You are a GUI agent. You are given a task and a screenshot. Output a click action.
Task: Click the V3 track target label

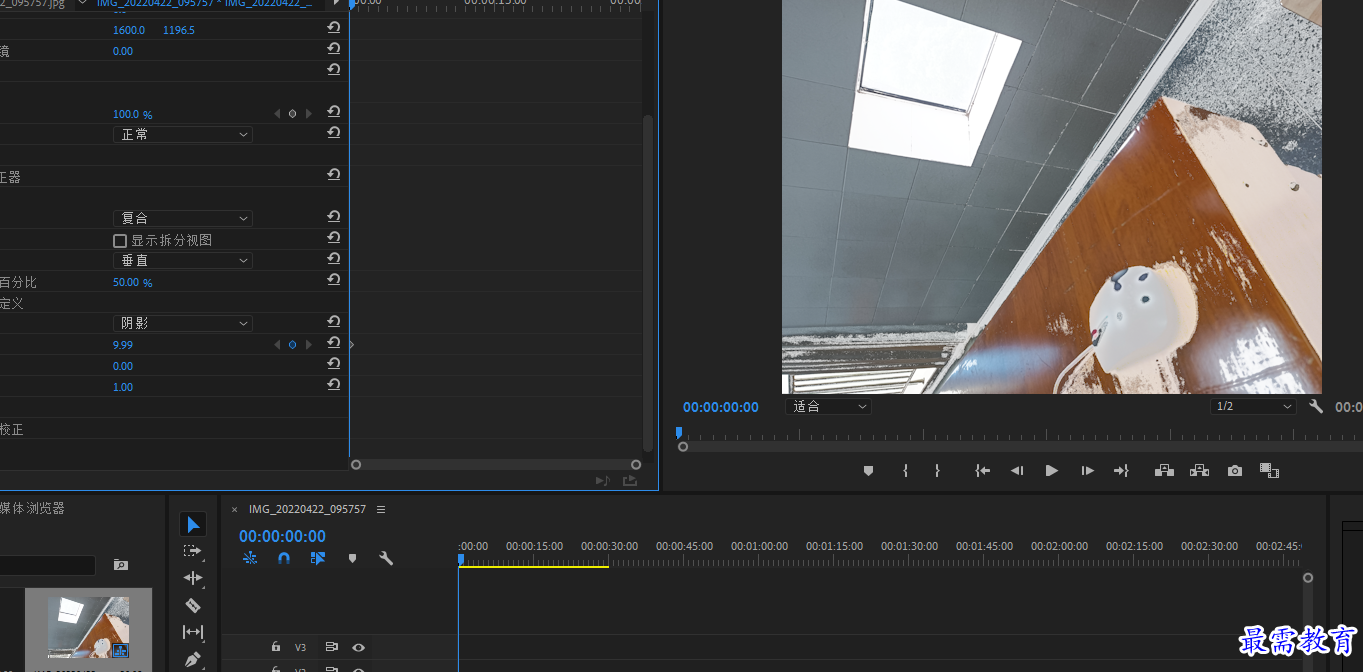tap(300, 647)
